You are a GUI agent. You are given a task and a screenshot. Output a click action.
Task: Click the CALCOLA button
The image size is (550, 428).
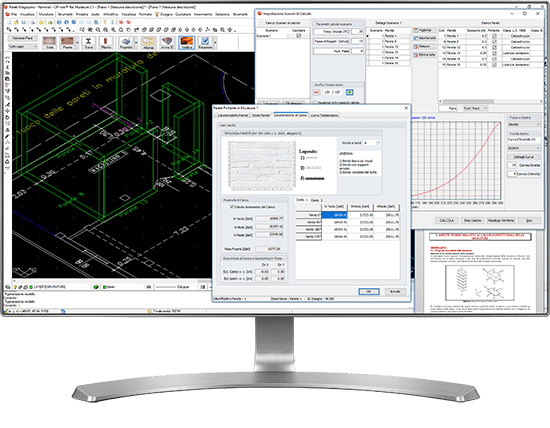pos(446,220)
